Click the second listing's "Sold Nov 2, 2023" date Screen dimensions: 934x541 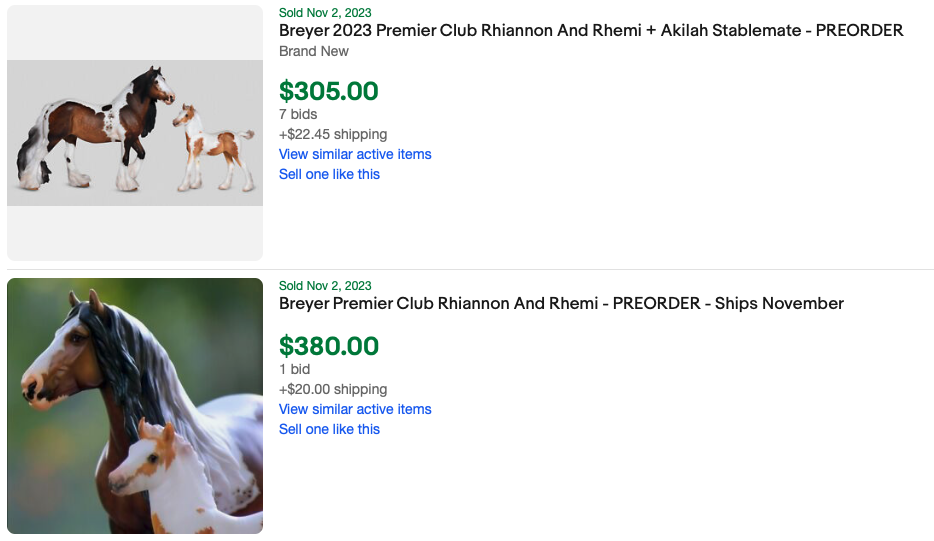tap(325, 286)
